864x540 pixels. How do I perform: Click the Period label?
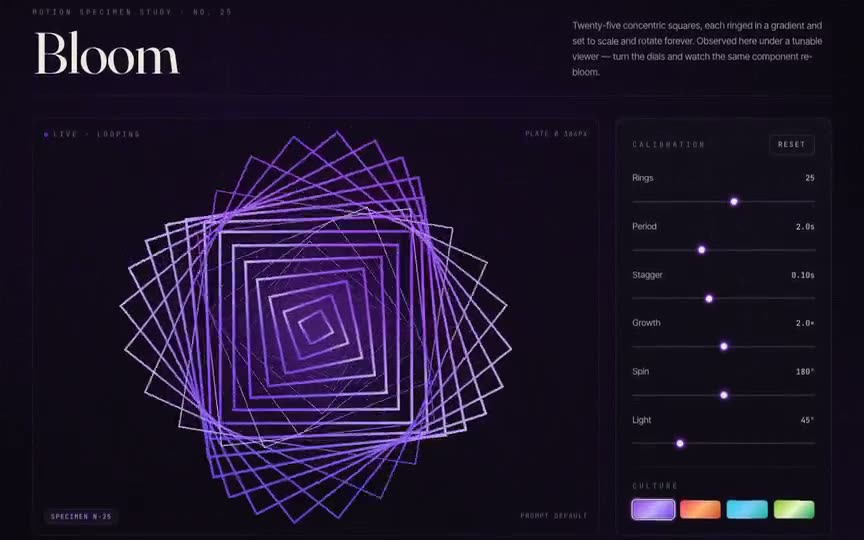click(x=644, y=226)
